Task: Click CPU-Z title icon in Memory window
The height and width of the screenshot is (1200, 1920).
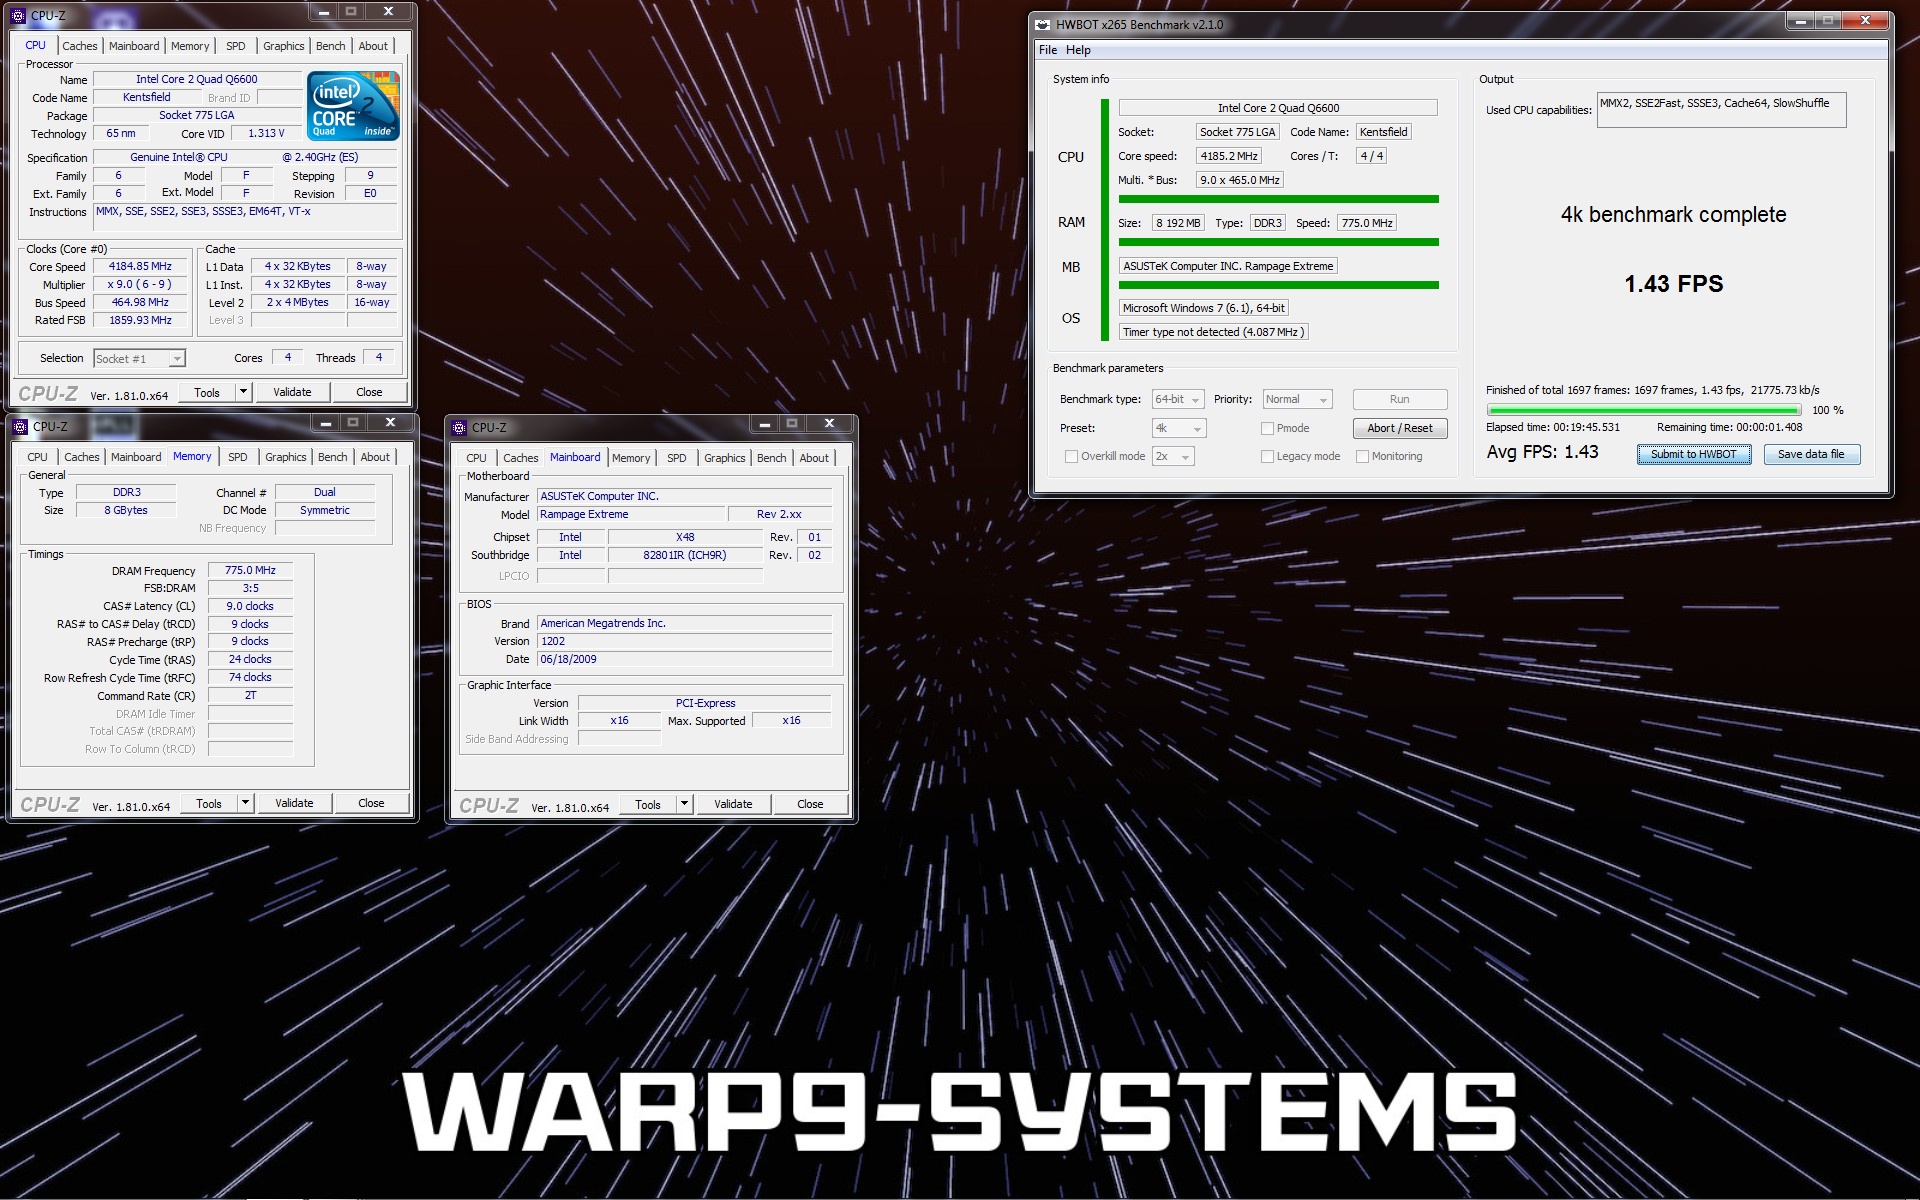Action: pos(20,427)
